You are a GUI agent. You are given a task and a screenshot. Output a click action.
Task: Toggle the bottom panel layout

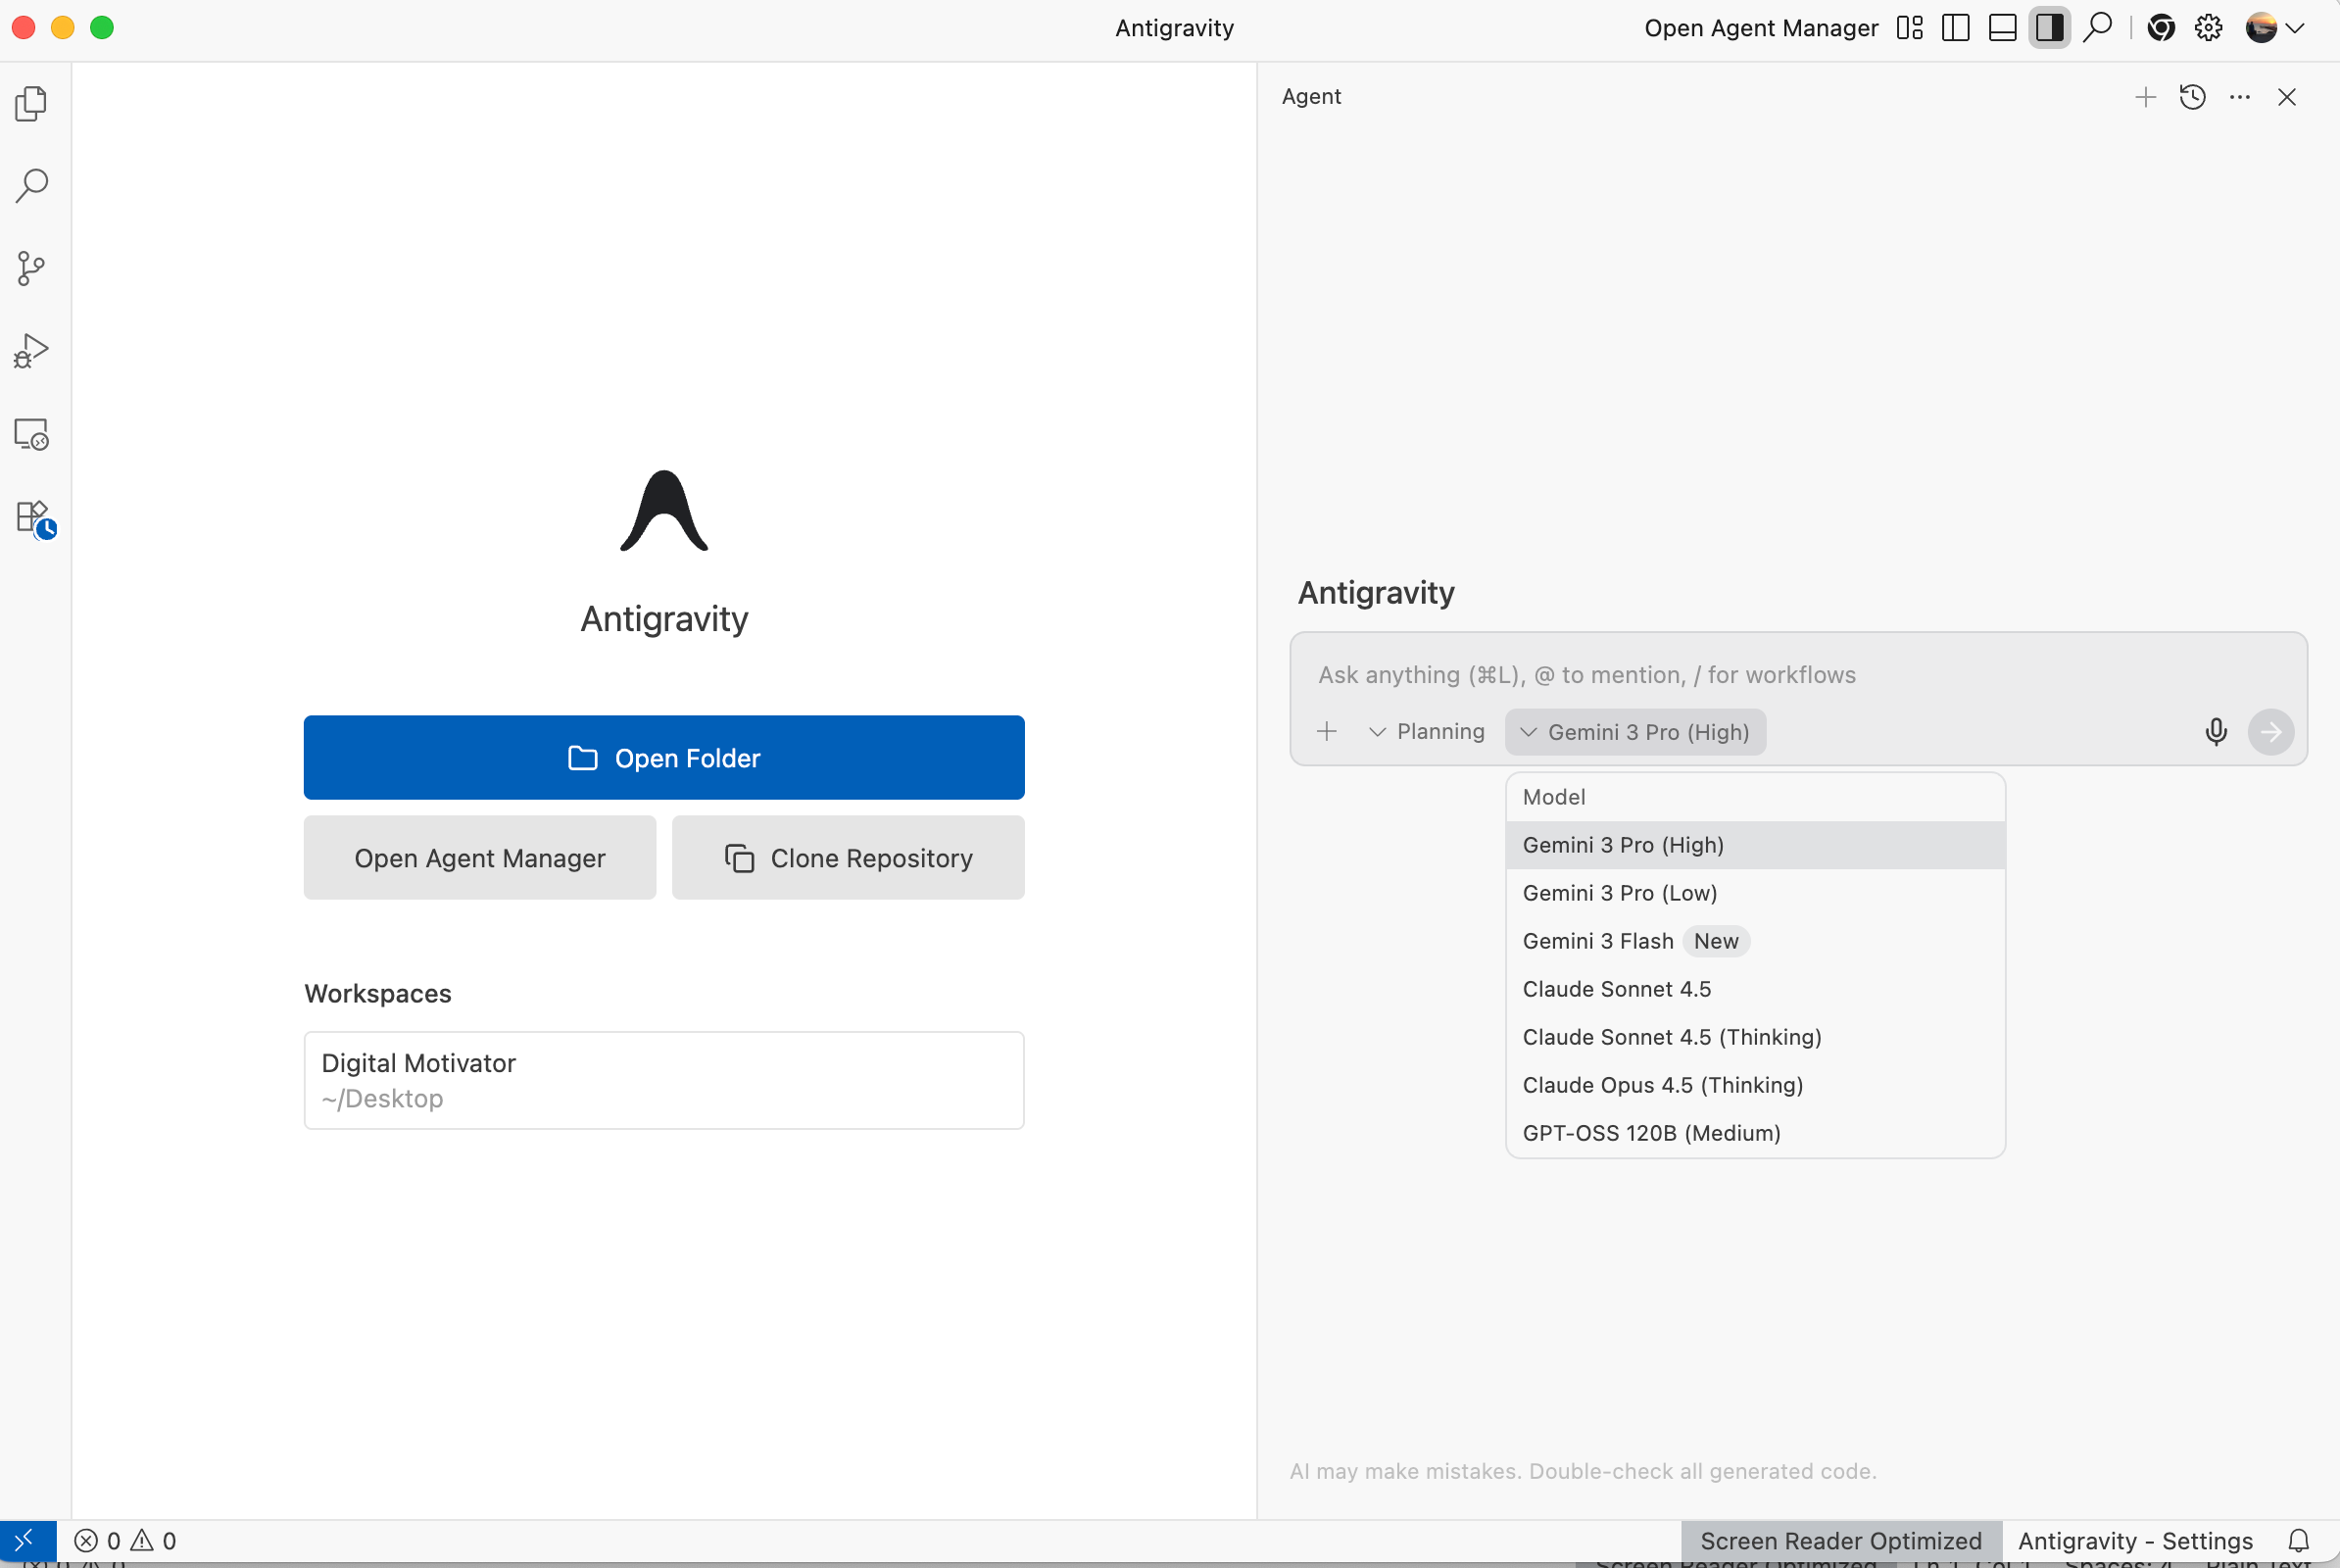[x=2002, y=28]
